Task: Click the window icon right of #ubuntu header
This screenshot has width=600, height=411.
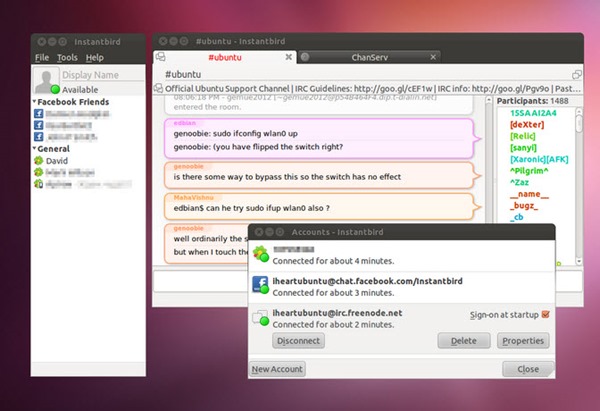Action: tap(577, 75)
